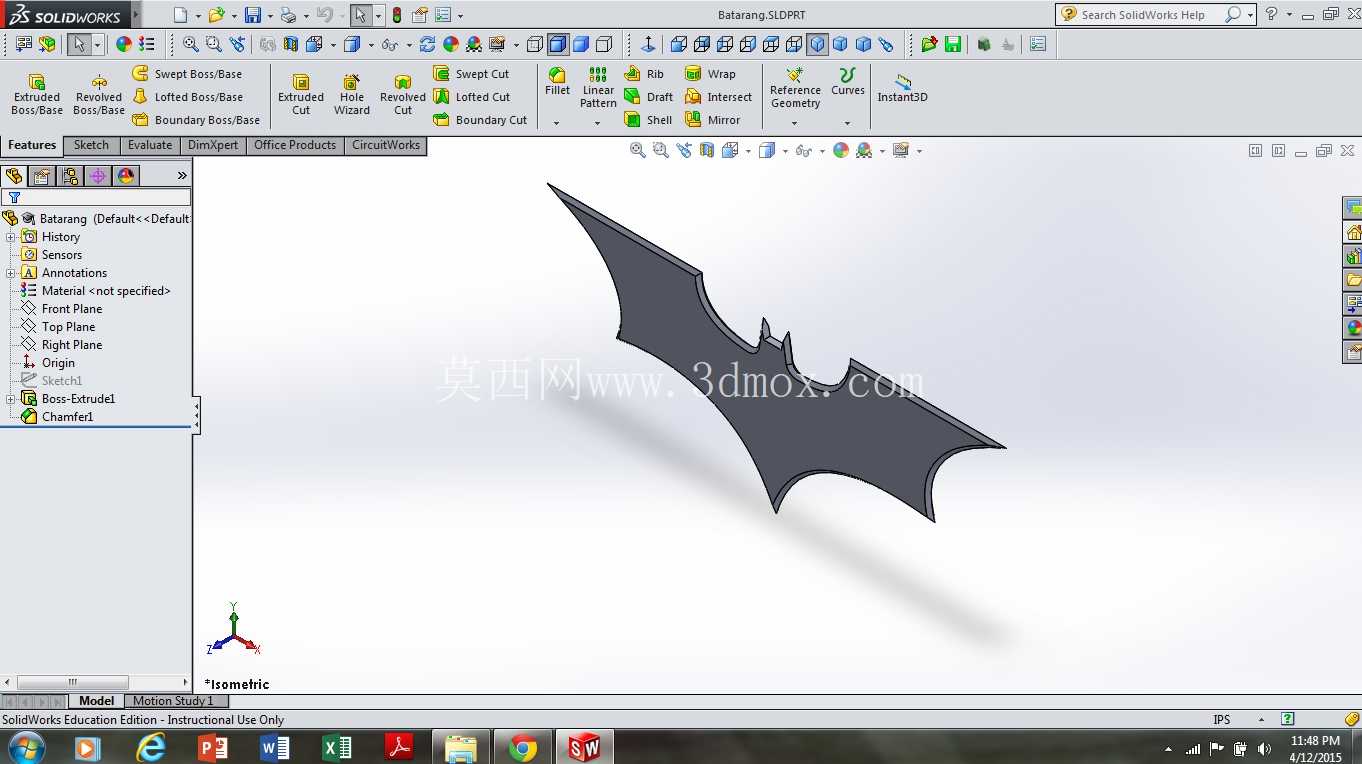Select the Mirror feature
This screenshot has height=764, width=1362.
click(x=713, y=120)
